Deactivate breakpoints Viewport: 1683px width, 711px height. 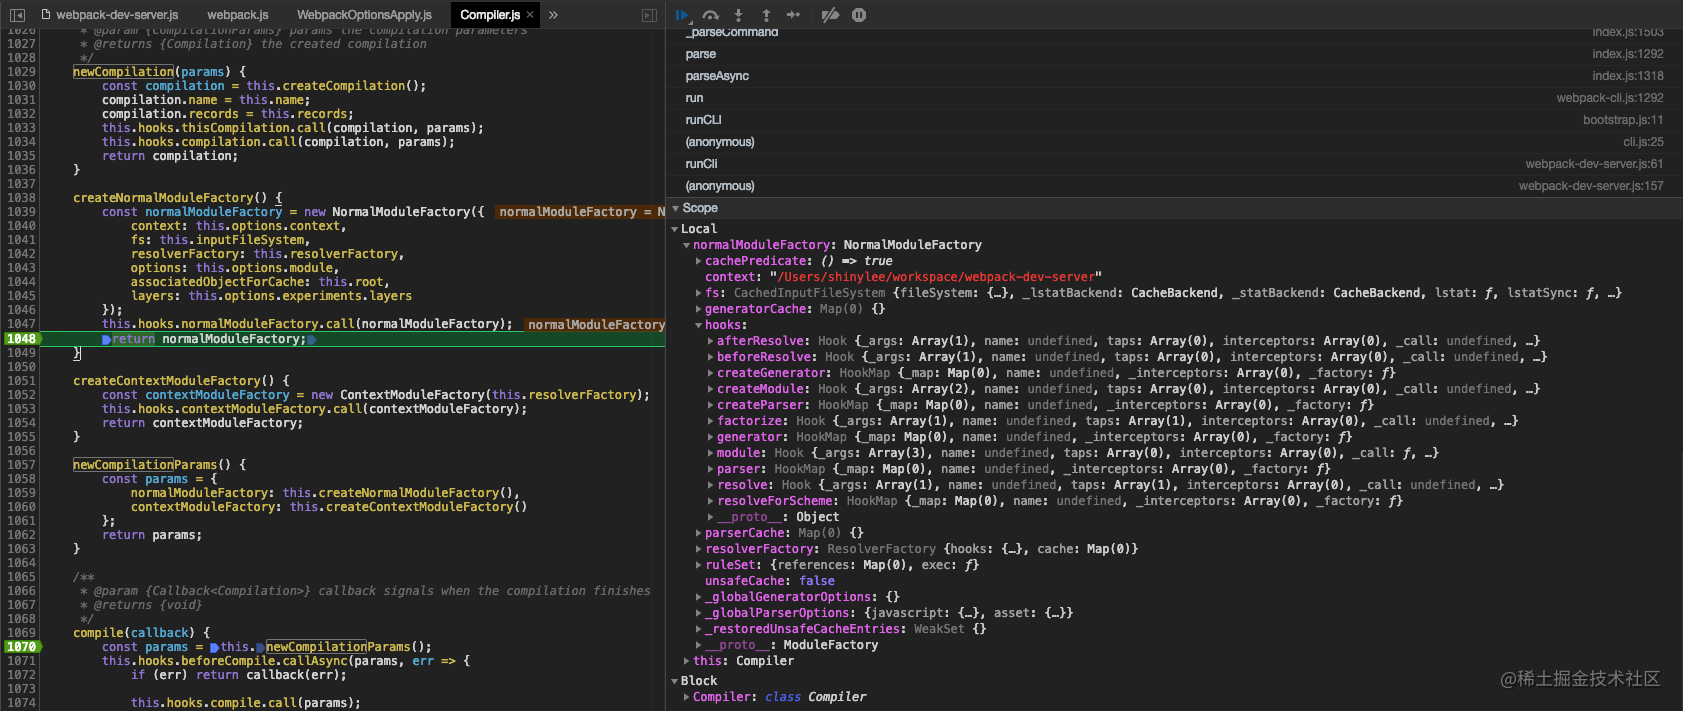[x=830, y=15]
